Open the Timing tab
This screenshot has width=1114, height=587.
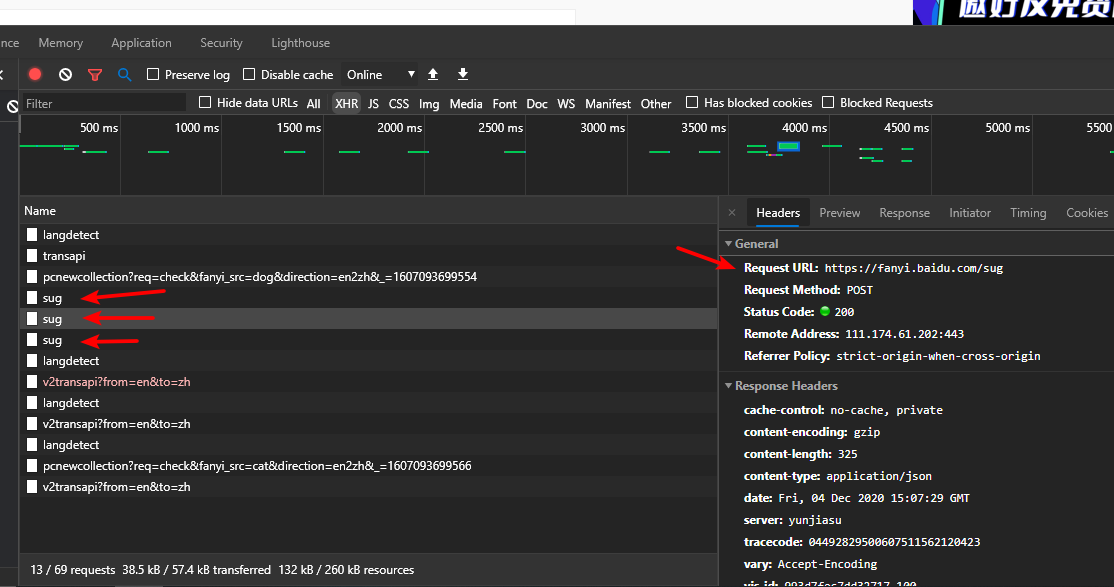coord(1028,212)
